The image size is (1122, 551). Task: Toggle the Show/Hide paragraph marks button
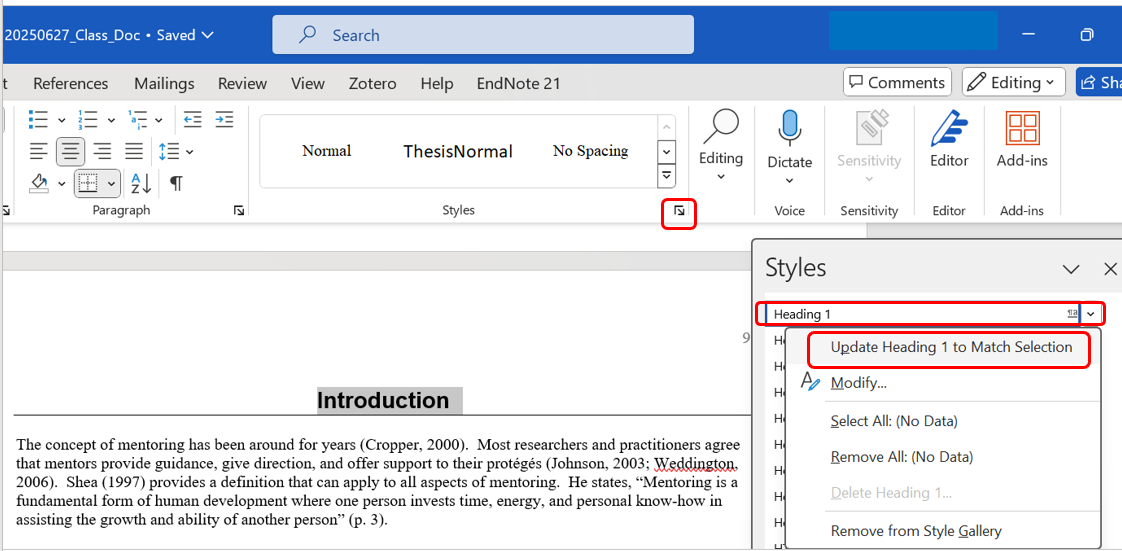(176, 183)
